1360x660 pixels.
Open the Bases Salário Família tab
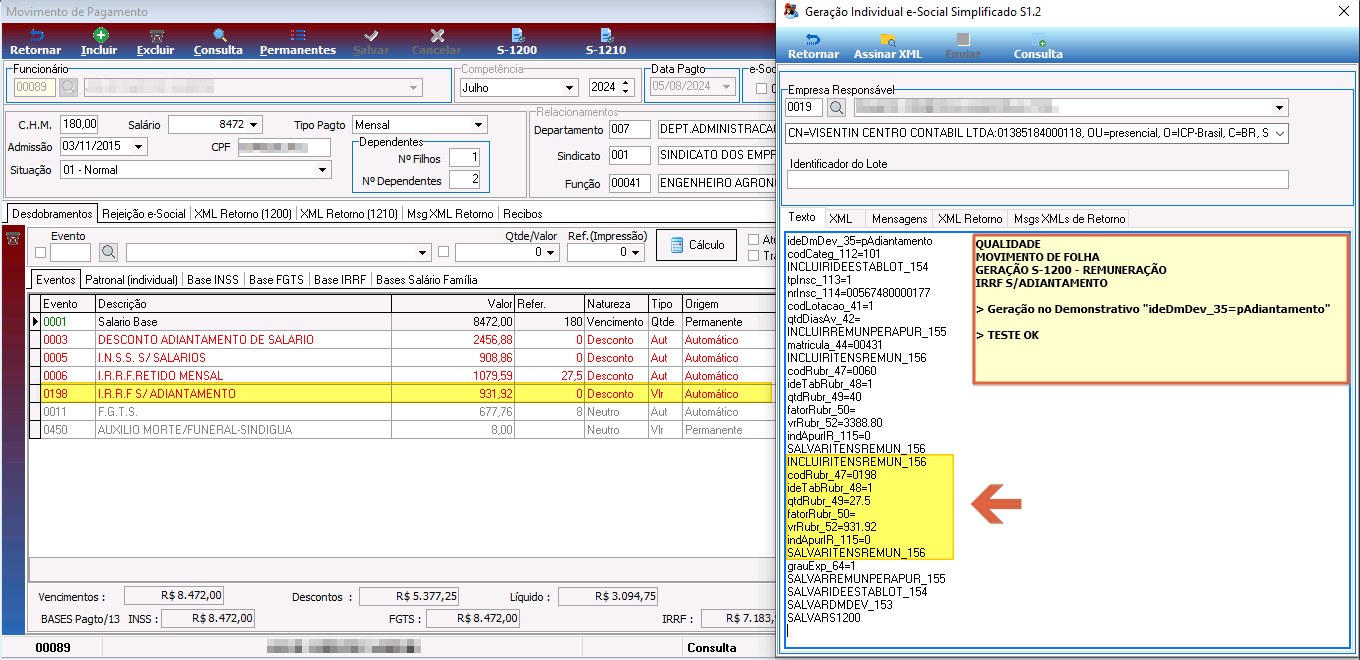coord(427,280)
